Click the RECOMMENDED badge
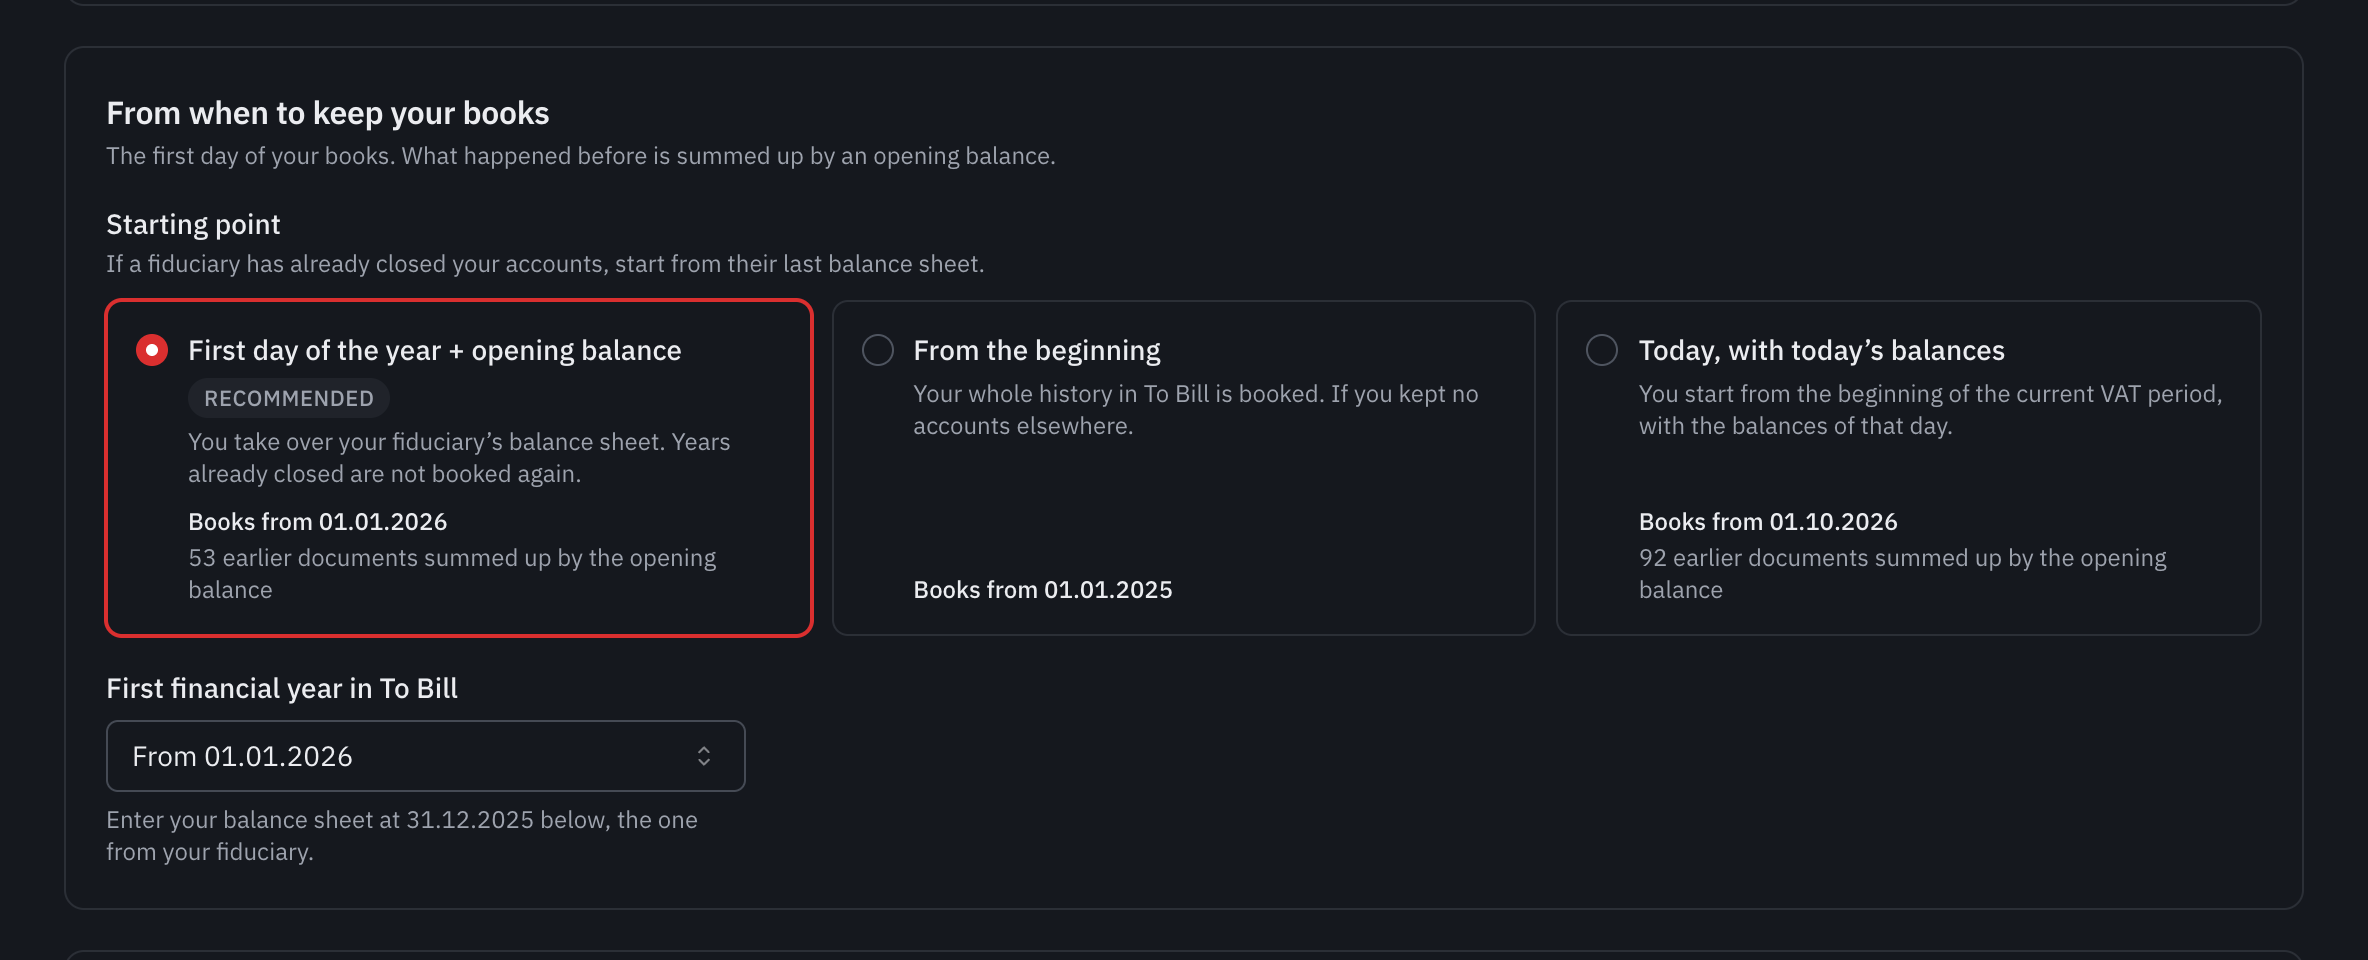This screenshot has height=960, width=2368. click(x=289, y=398)
